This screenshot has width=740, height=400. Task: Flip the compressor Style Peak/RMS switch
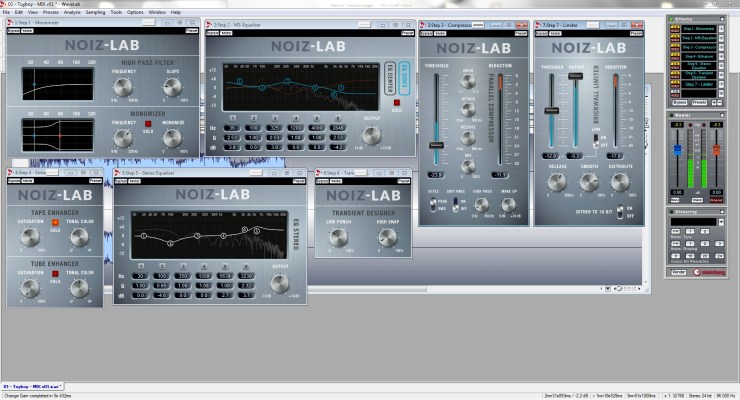(433, 205)
